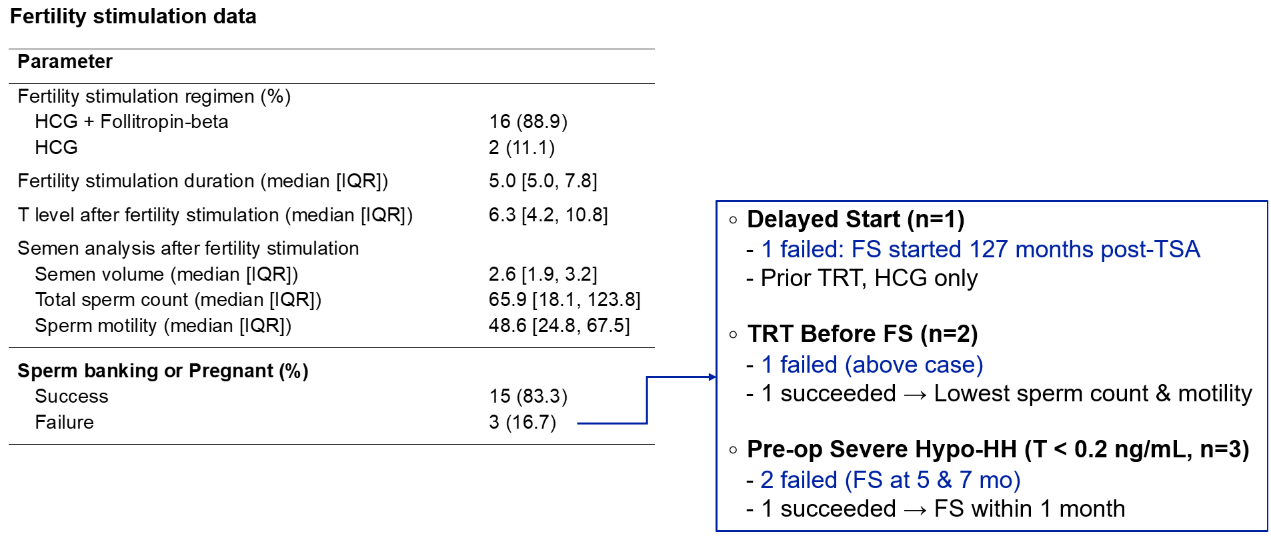Image resolution: width=1271 pixels, height=544 pixels.
Task: Select the fertility stimulation duration row label
Action: point(203,181)
